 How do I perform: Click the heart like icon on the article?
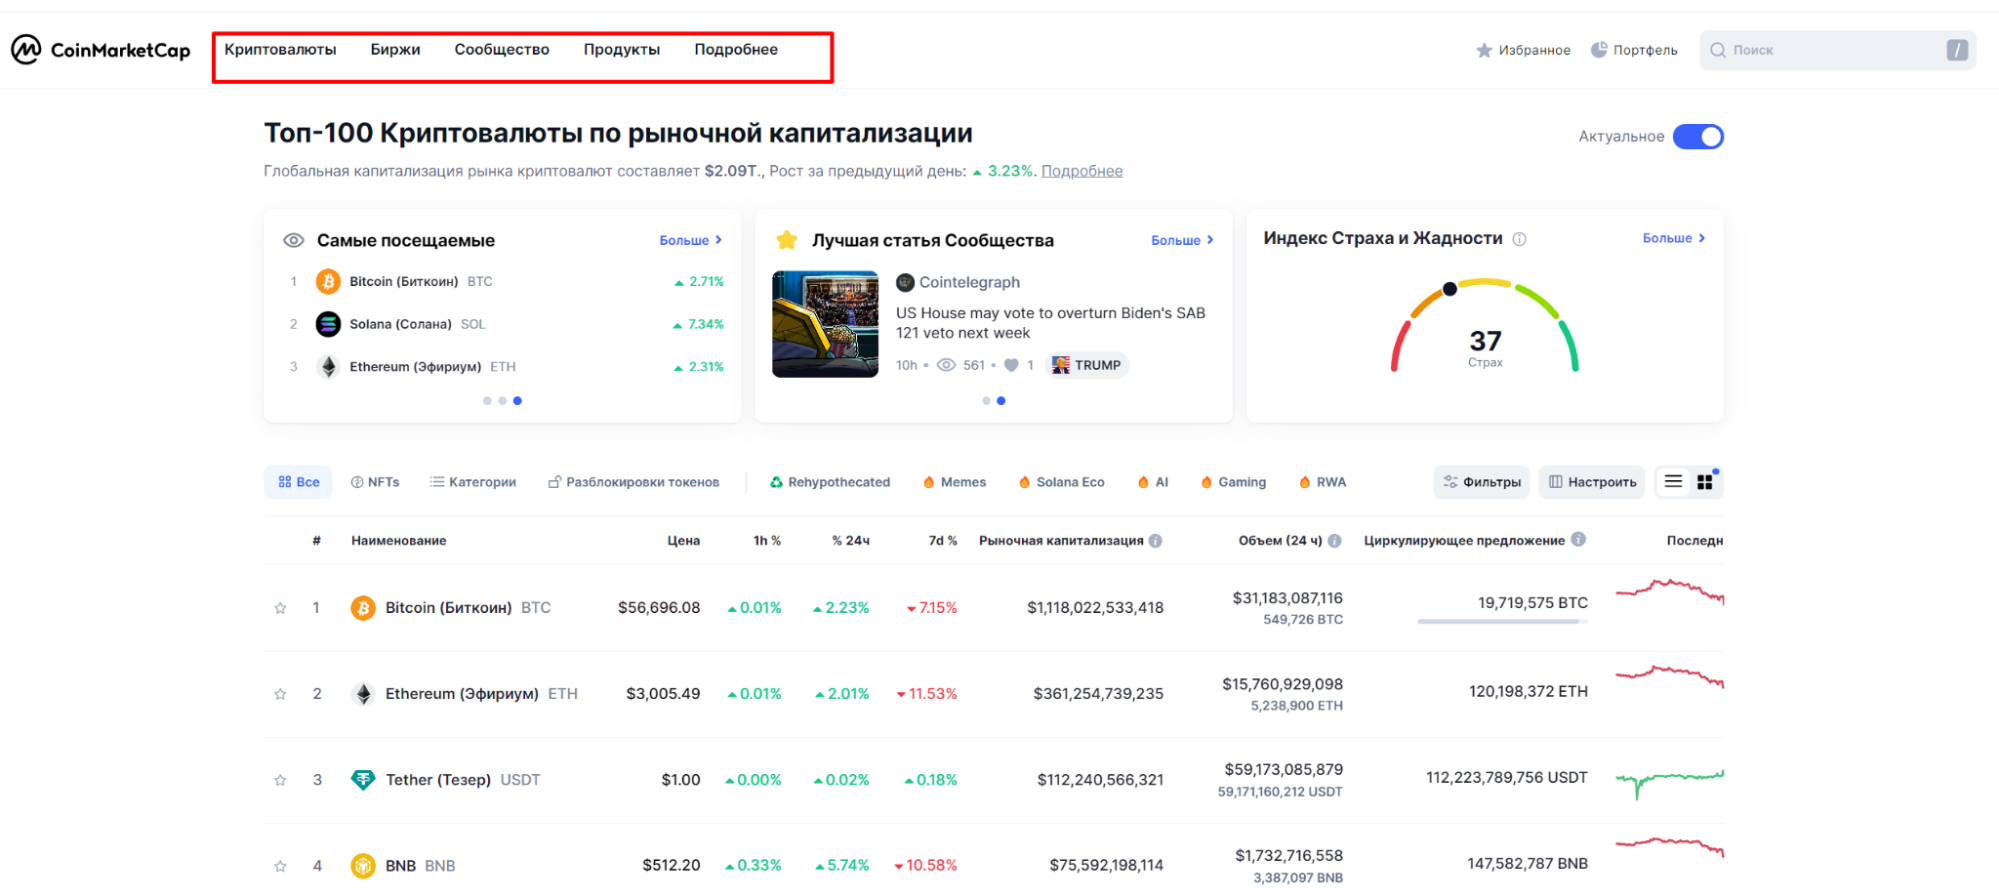(1011, 365)
